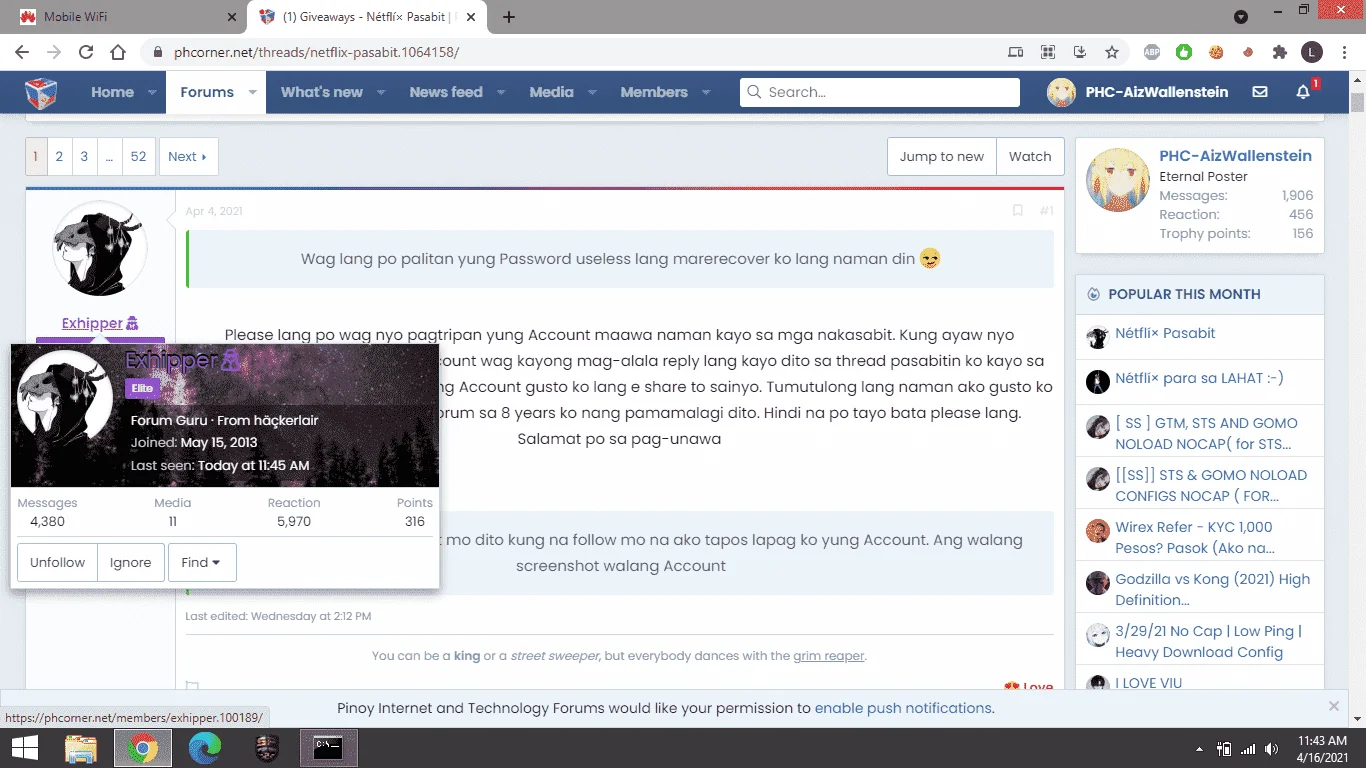Open the Windows Start menu
The height and width of the screenshot is (768, 1366).
point(24,748)
